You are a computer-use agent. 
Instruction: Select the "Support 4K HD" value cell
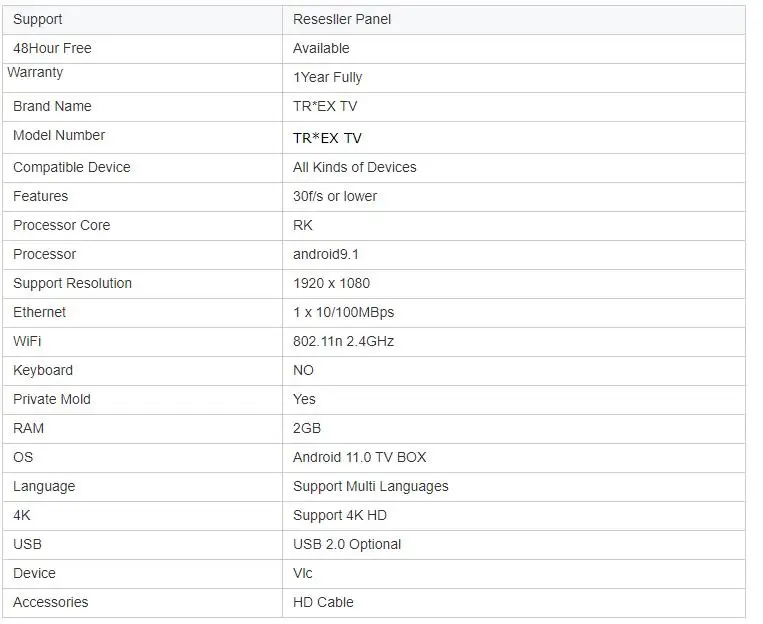[x=339, y=515]
